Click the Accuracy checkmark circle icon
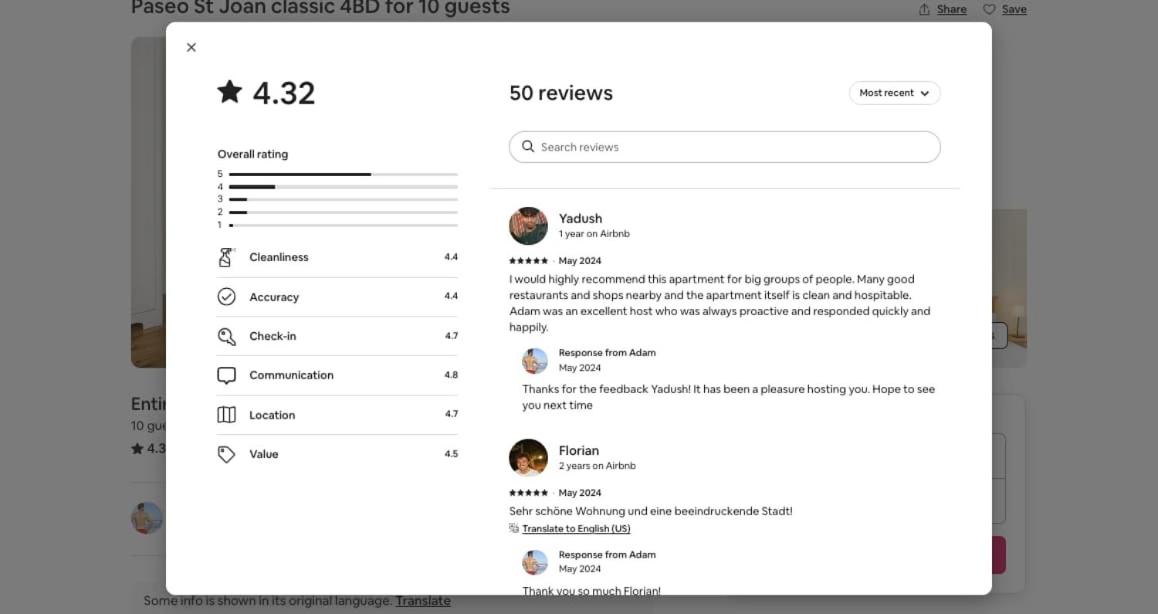This screenshot has width=1158, height=614. (x=227, y=296)
